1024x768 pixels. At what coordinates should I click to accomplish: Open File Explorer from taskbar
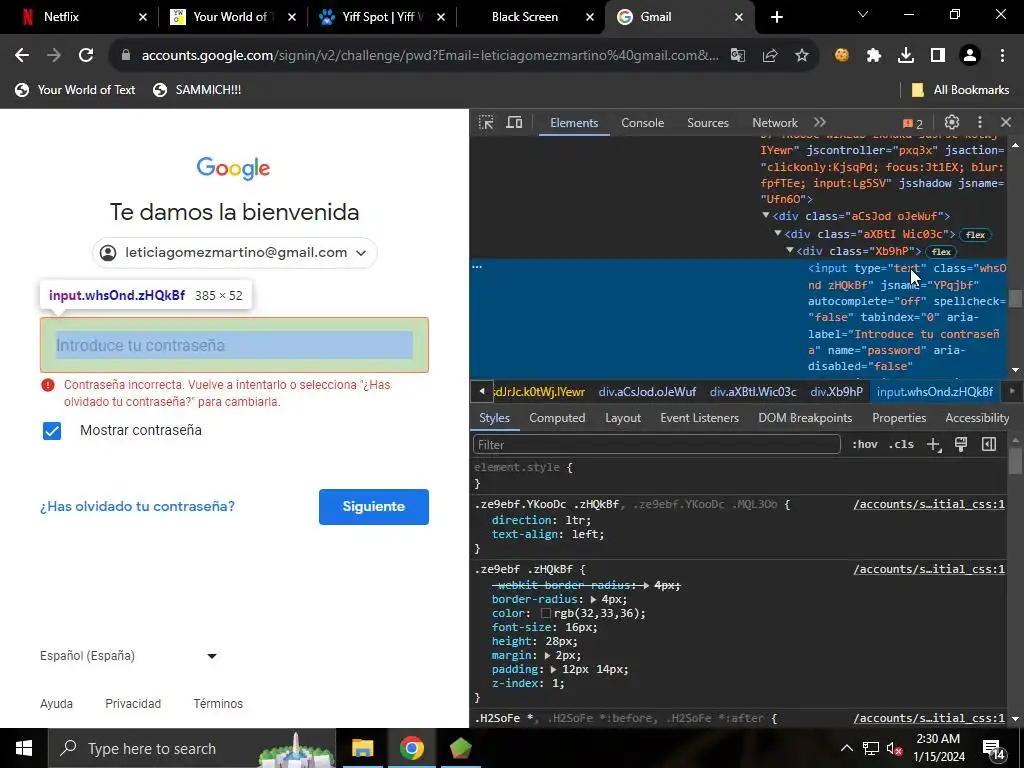362,748
